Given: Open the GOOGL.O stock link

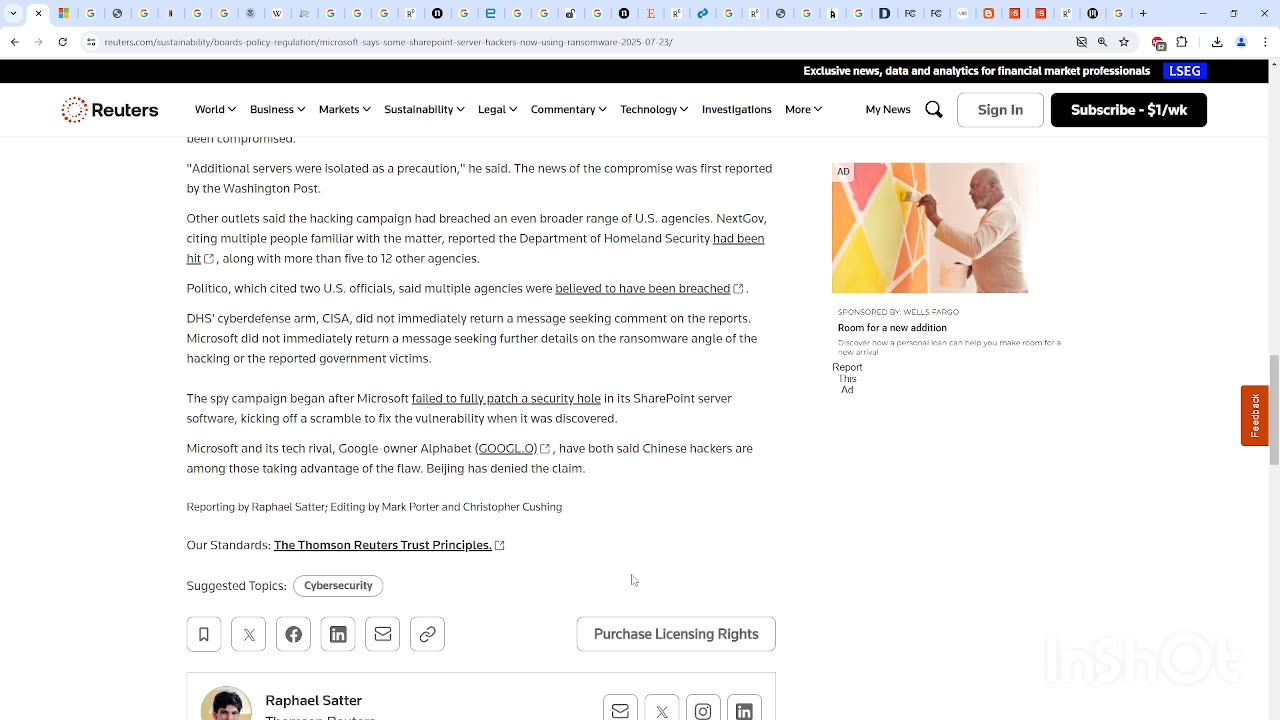Looking at the screenshot, I should [506, 449].
